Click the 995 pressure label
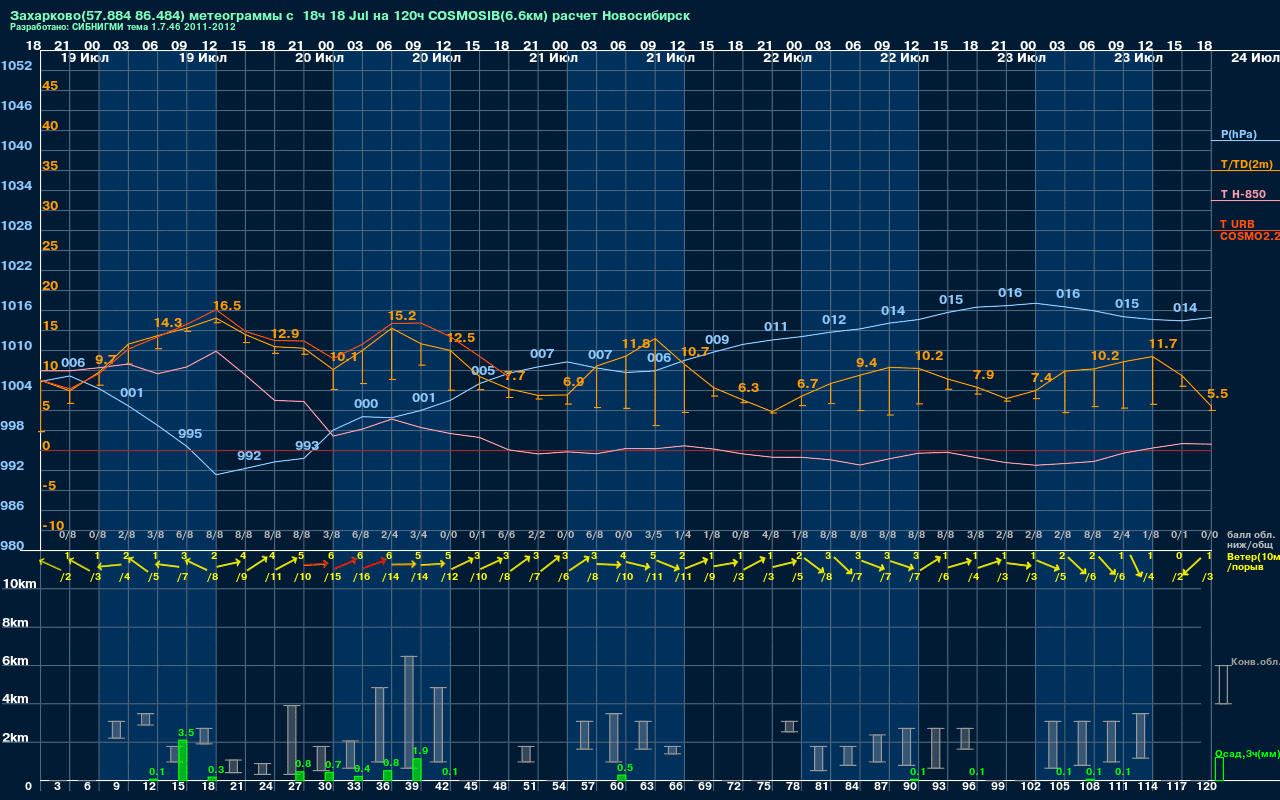This screenshot has width=1280, height=800. pos(190,434)
